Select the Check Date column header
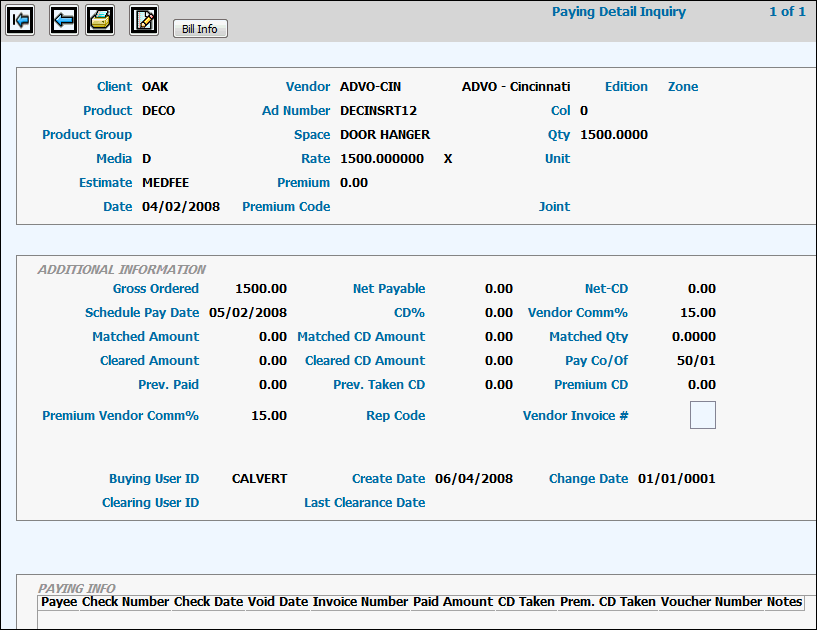The width and height of the screenshot is (817, 630). (x=209, y=602)
